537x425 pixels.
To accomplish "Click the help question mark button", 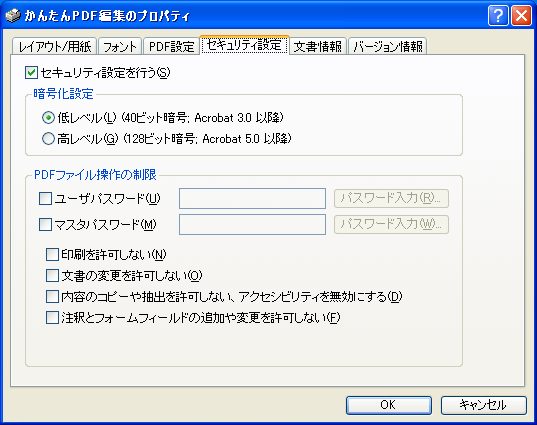I will 498,15.
